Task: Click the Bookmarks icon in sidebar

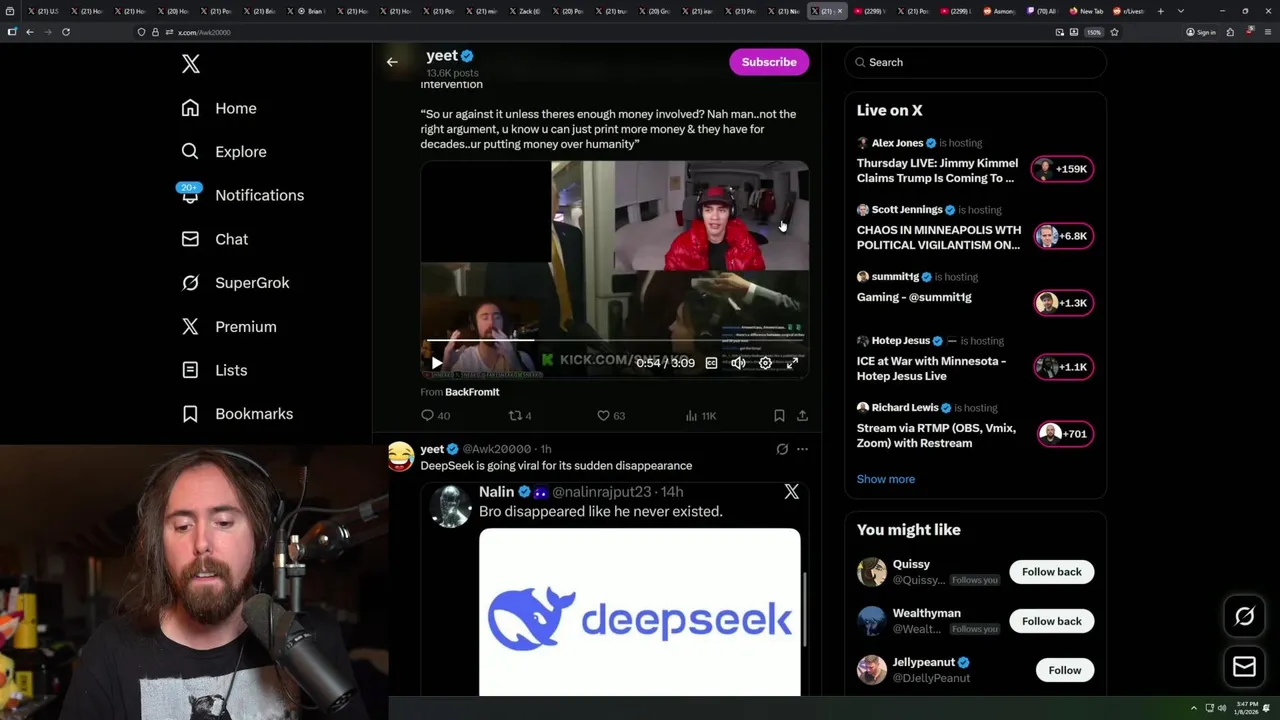Action: (190, 414)
